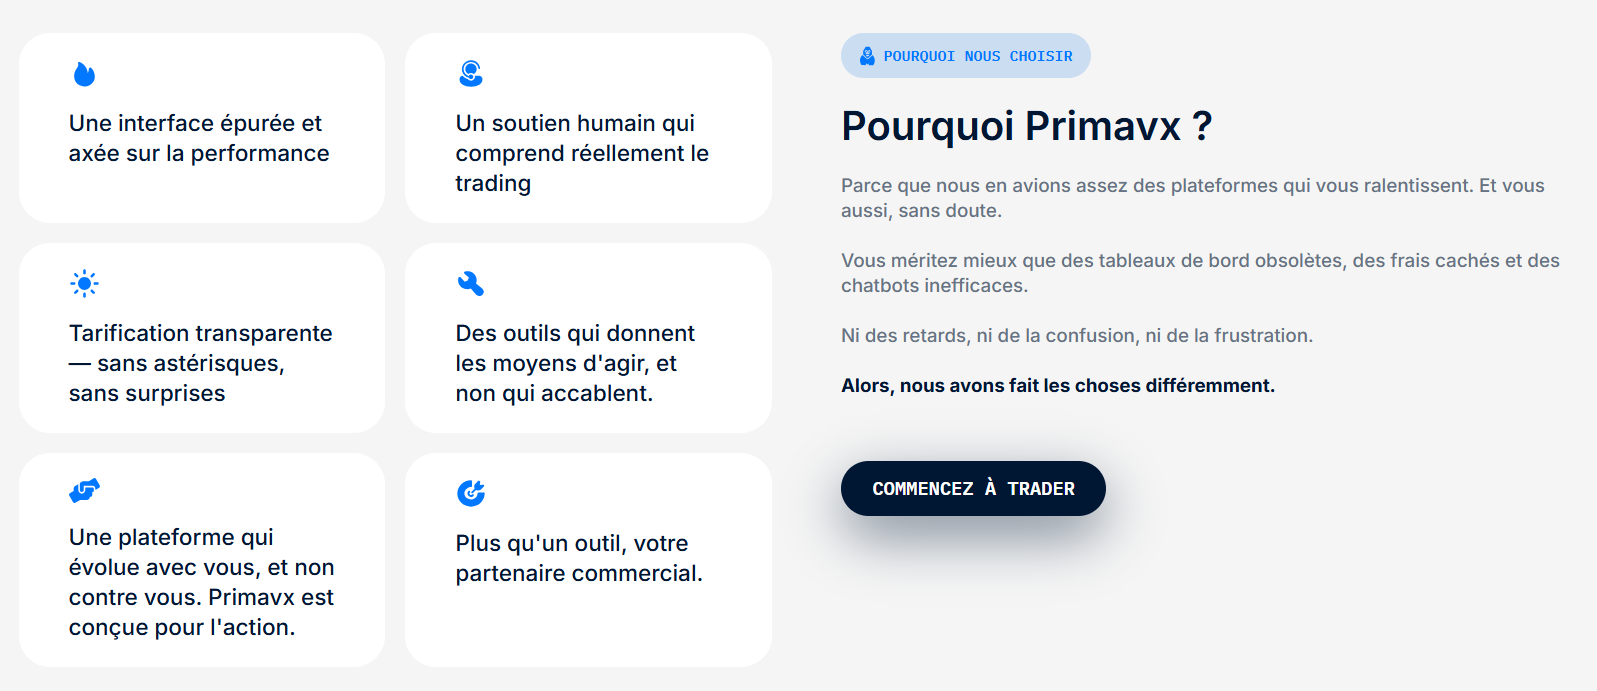Click the bold Alors, nous avons fait sentence
Image resolution: width=1597 pixels, height=691 pixels.
1058,386
